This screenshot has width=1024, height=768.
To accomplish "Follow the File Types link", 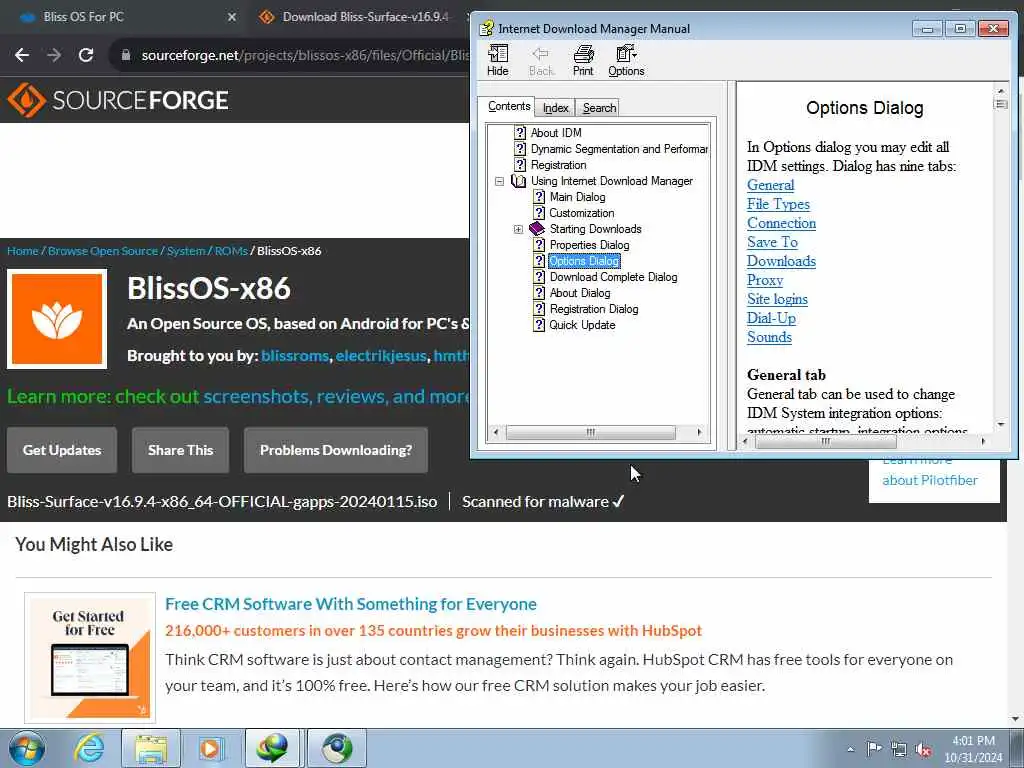I will (778, 204).
